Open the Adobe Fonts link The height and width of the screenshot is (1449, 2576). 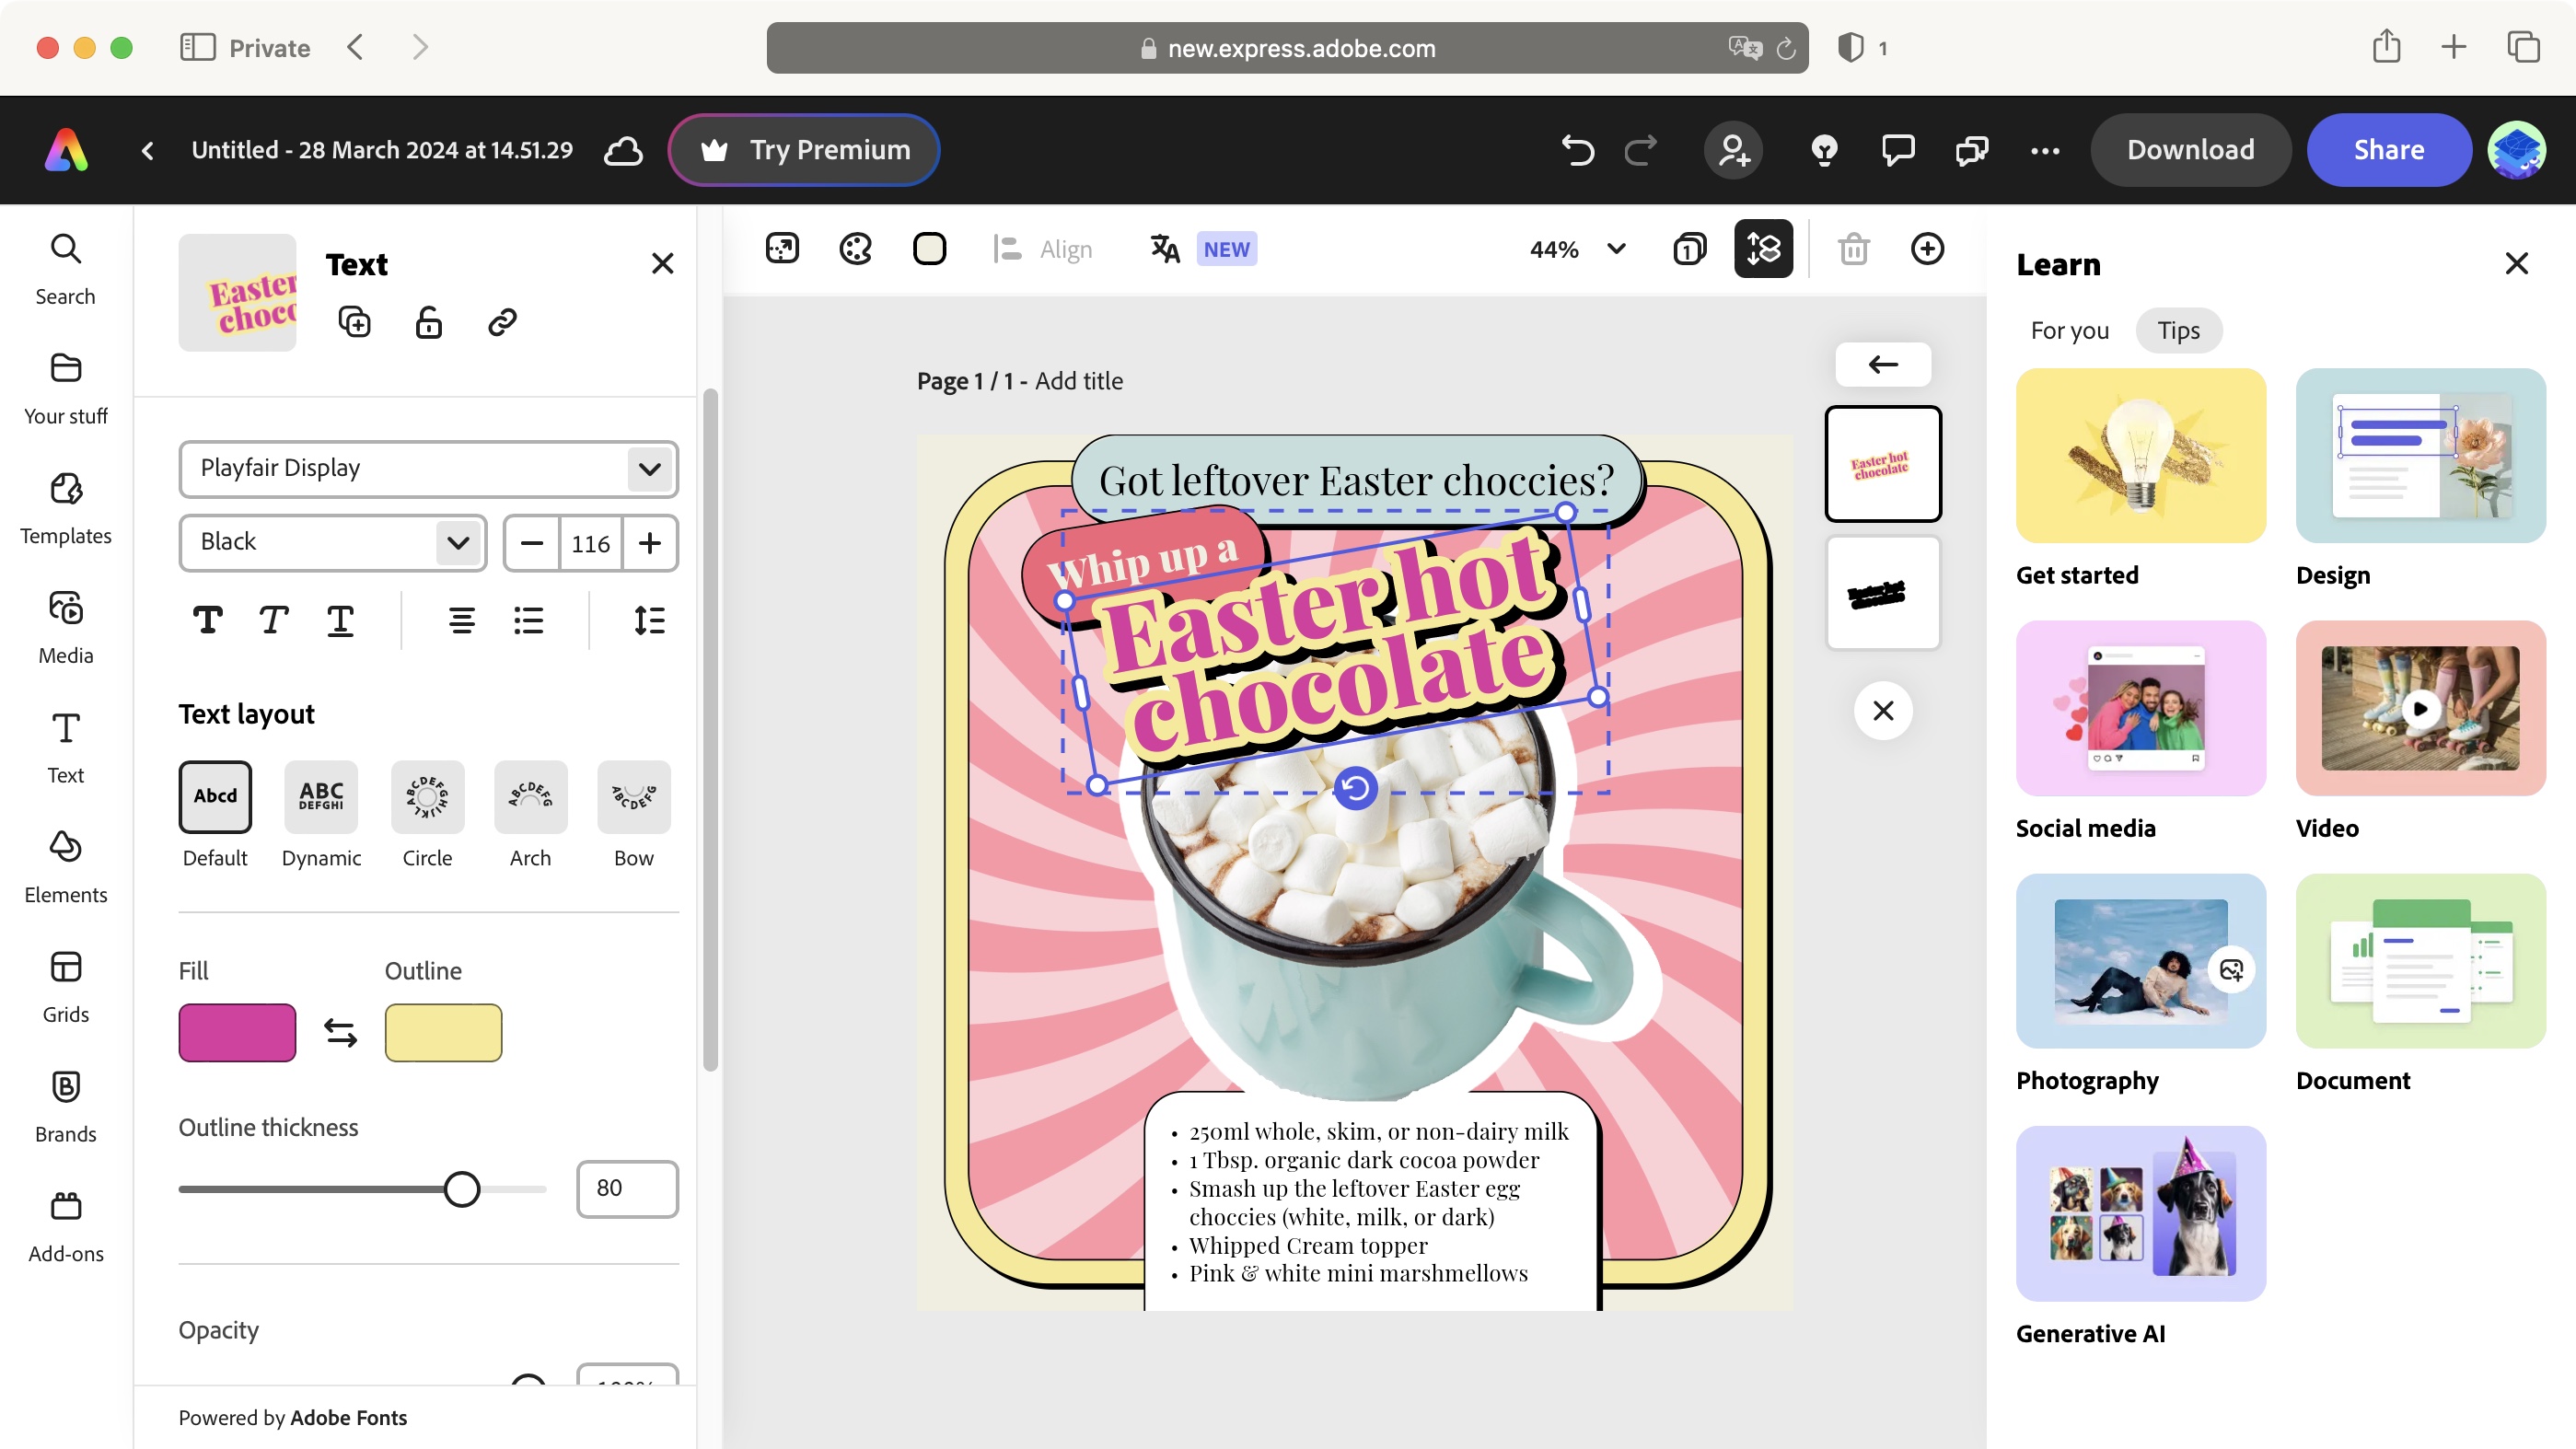click(348, 1417)
